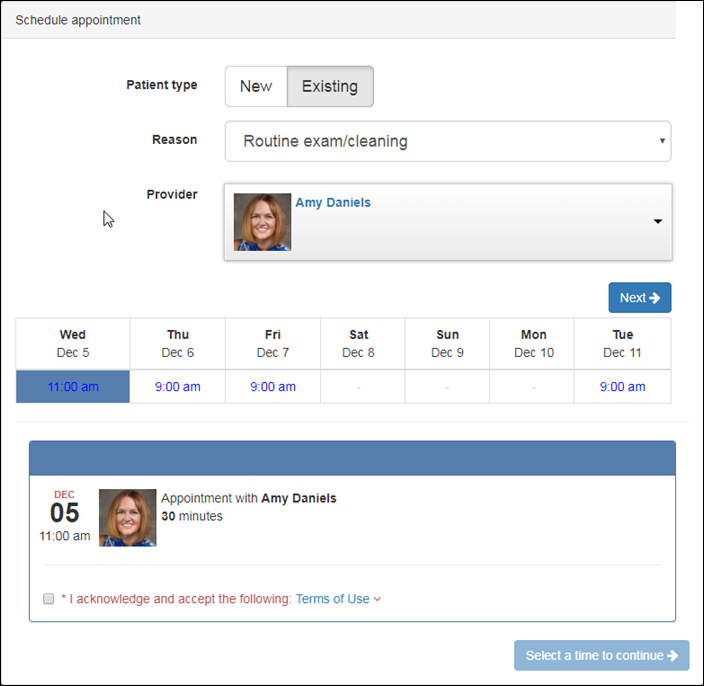Image resolution: width=704 pixels, height=686 pixels.
Task: Expand the Terms of Use chevron
Action: tap(377, 599)
